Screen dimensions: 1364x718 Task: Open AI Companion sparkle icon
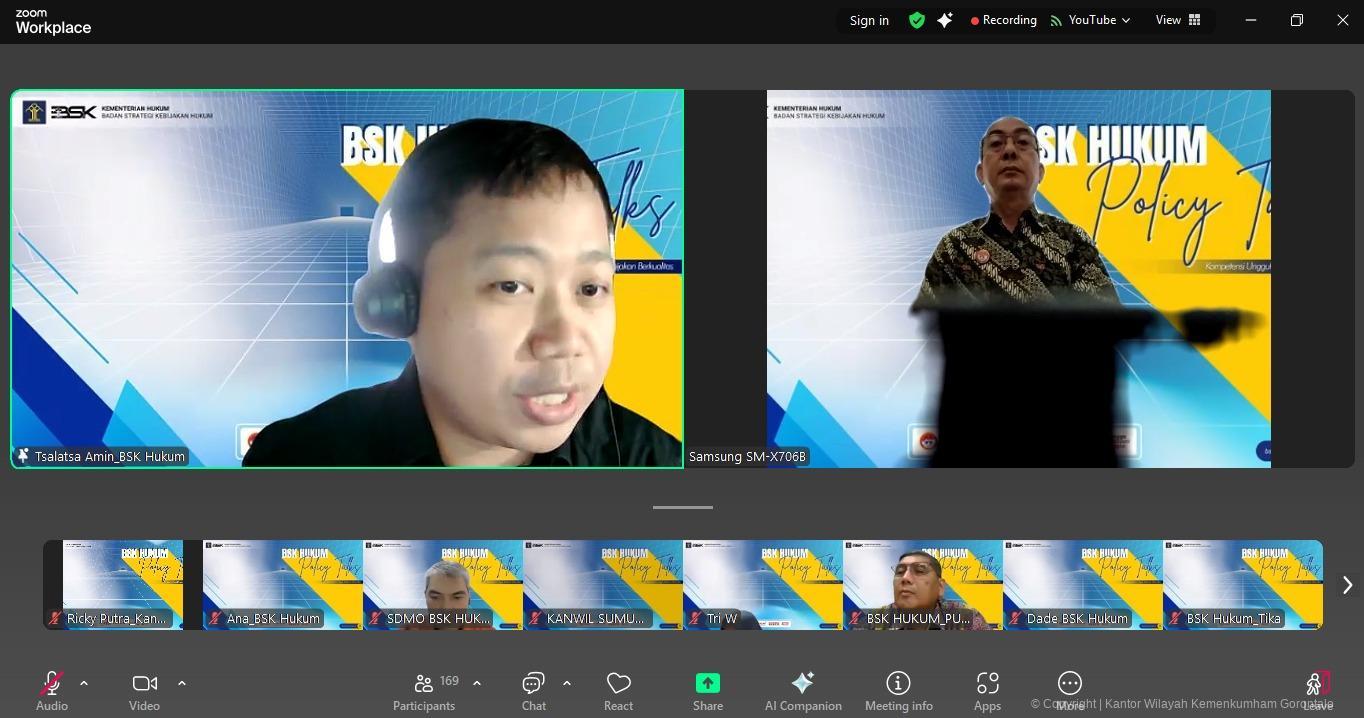tap(802, 684)
